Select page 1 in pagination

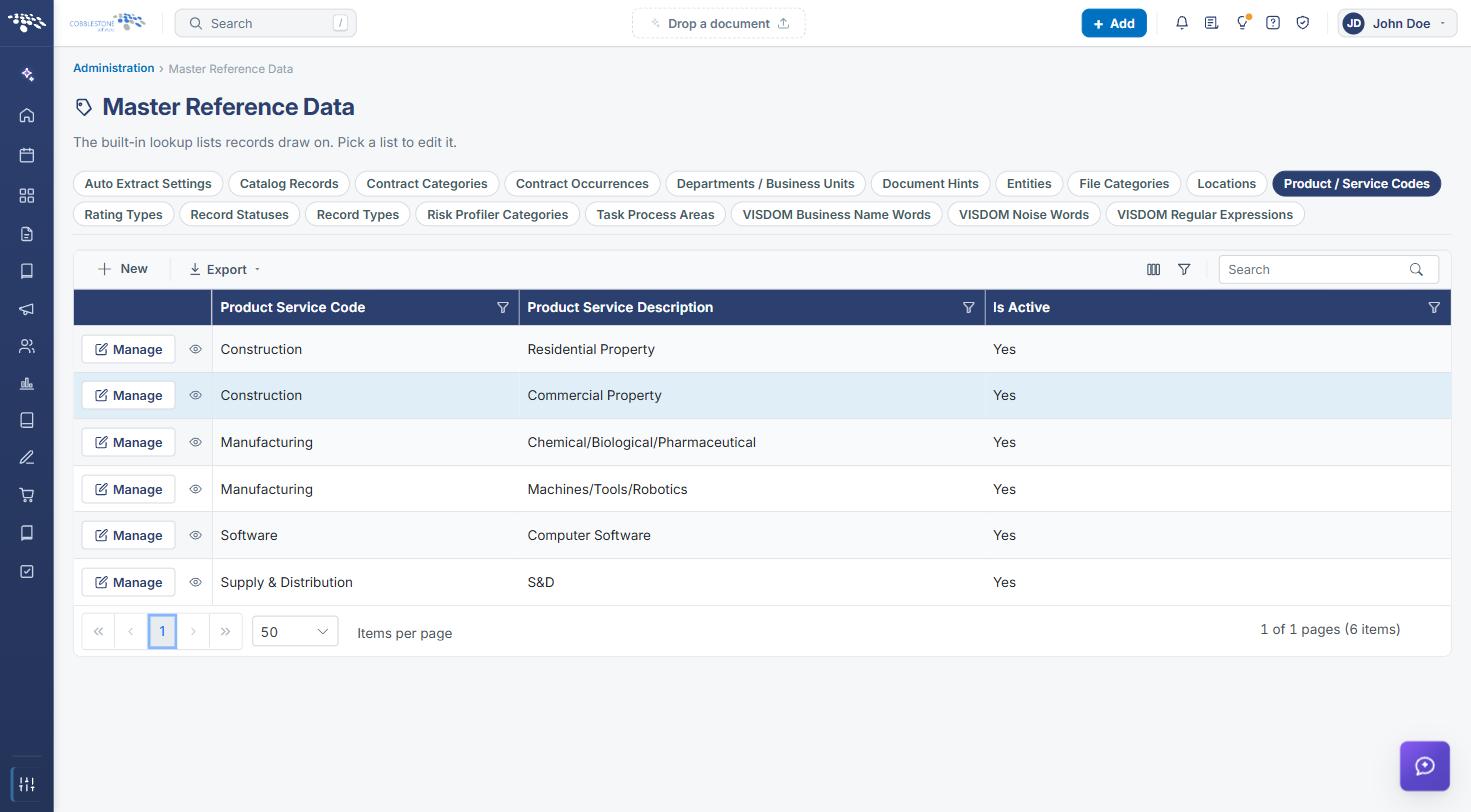point(162,631)
